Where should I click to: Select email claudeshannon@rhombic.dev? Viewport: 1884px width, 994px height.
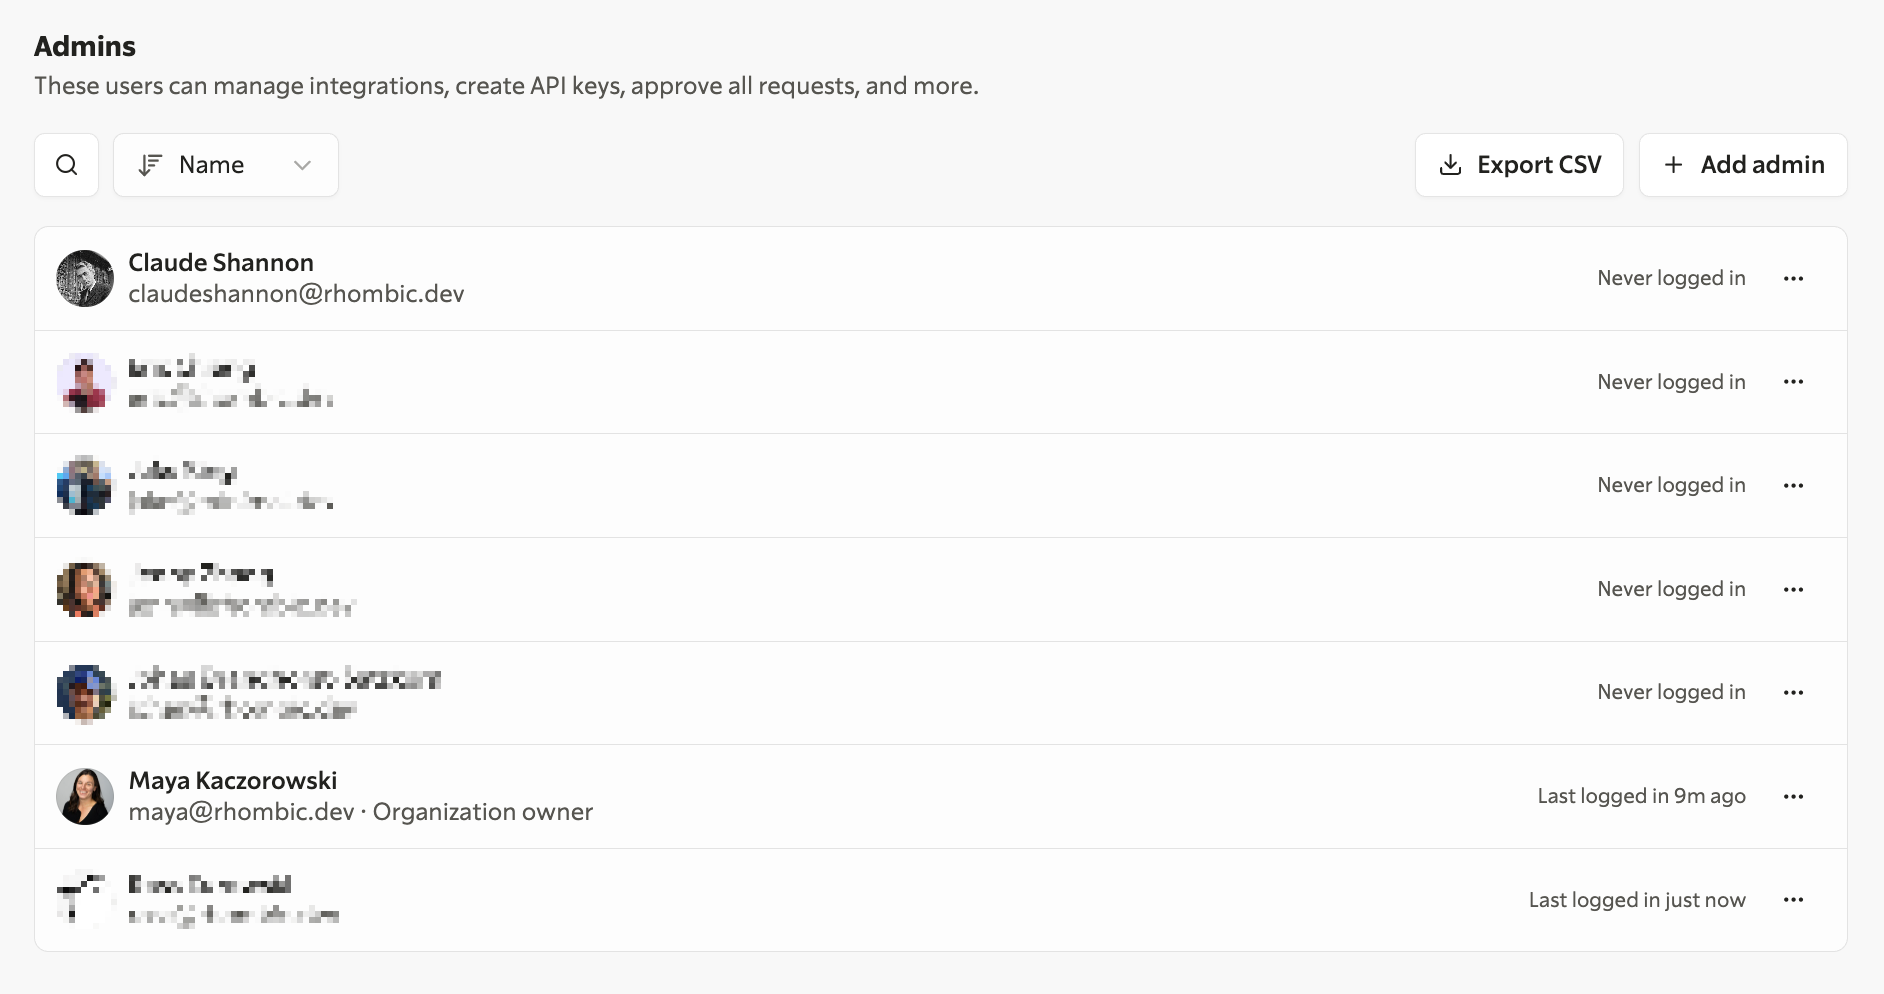coord(296,294)
